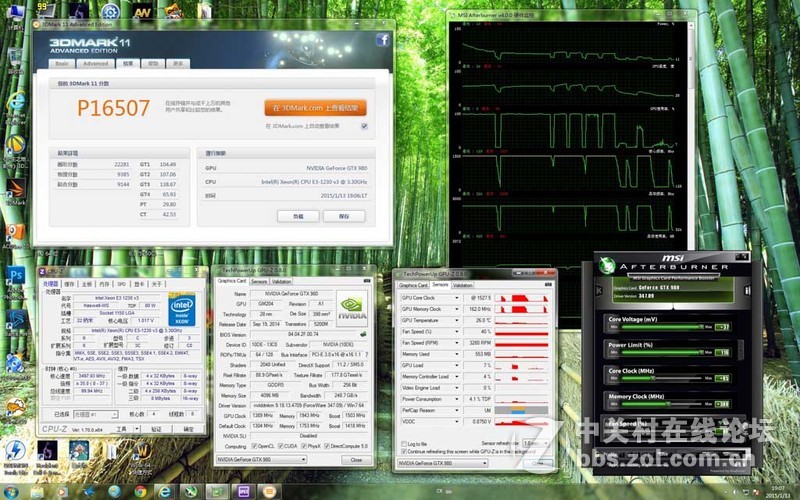The height and width of the screenshot is (500, 800).
Task: Click the Facebook icon in 3DMark 11
Action: [x=383, y=40]
